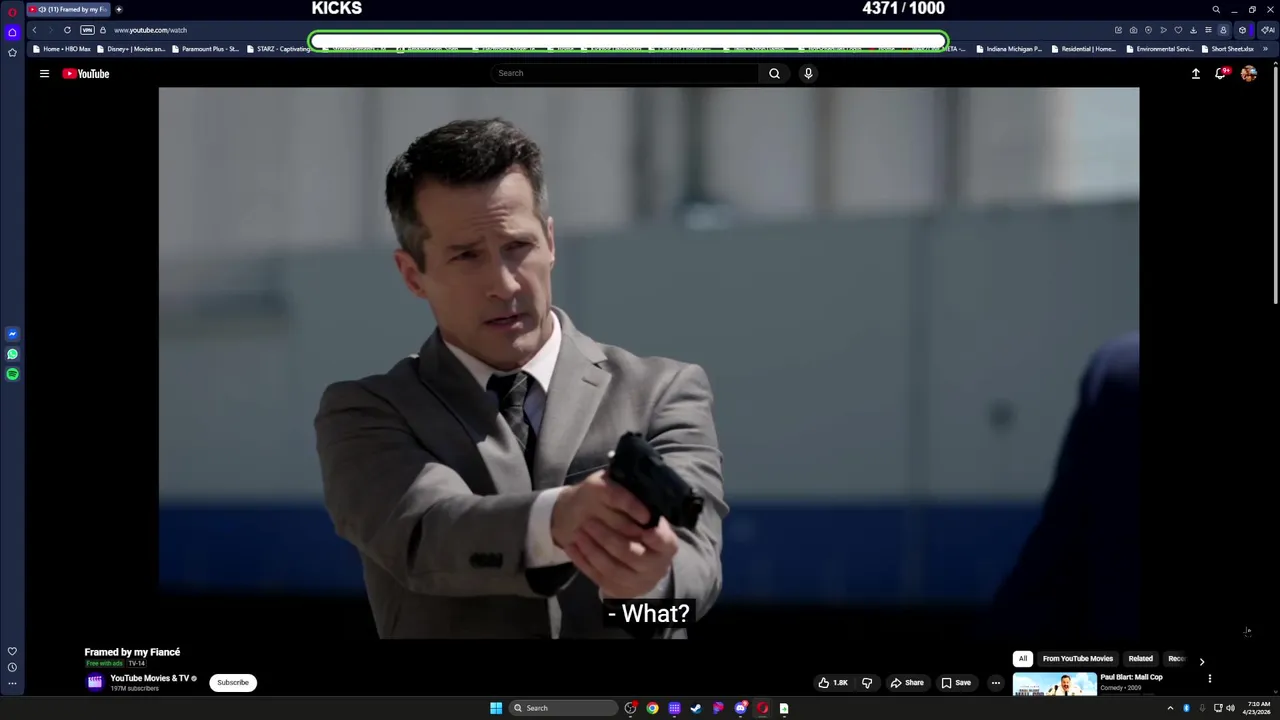Open Windows Start button
This screenshot has height=720, width=1280.
pos(496,708)
